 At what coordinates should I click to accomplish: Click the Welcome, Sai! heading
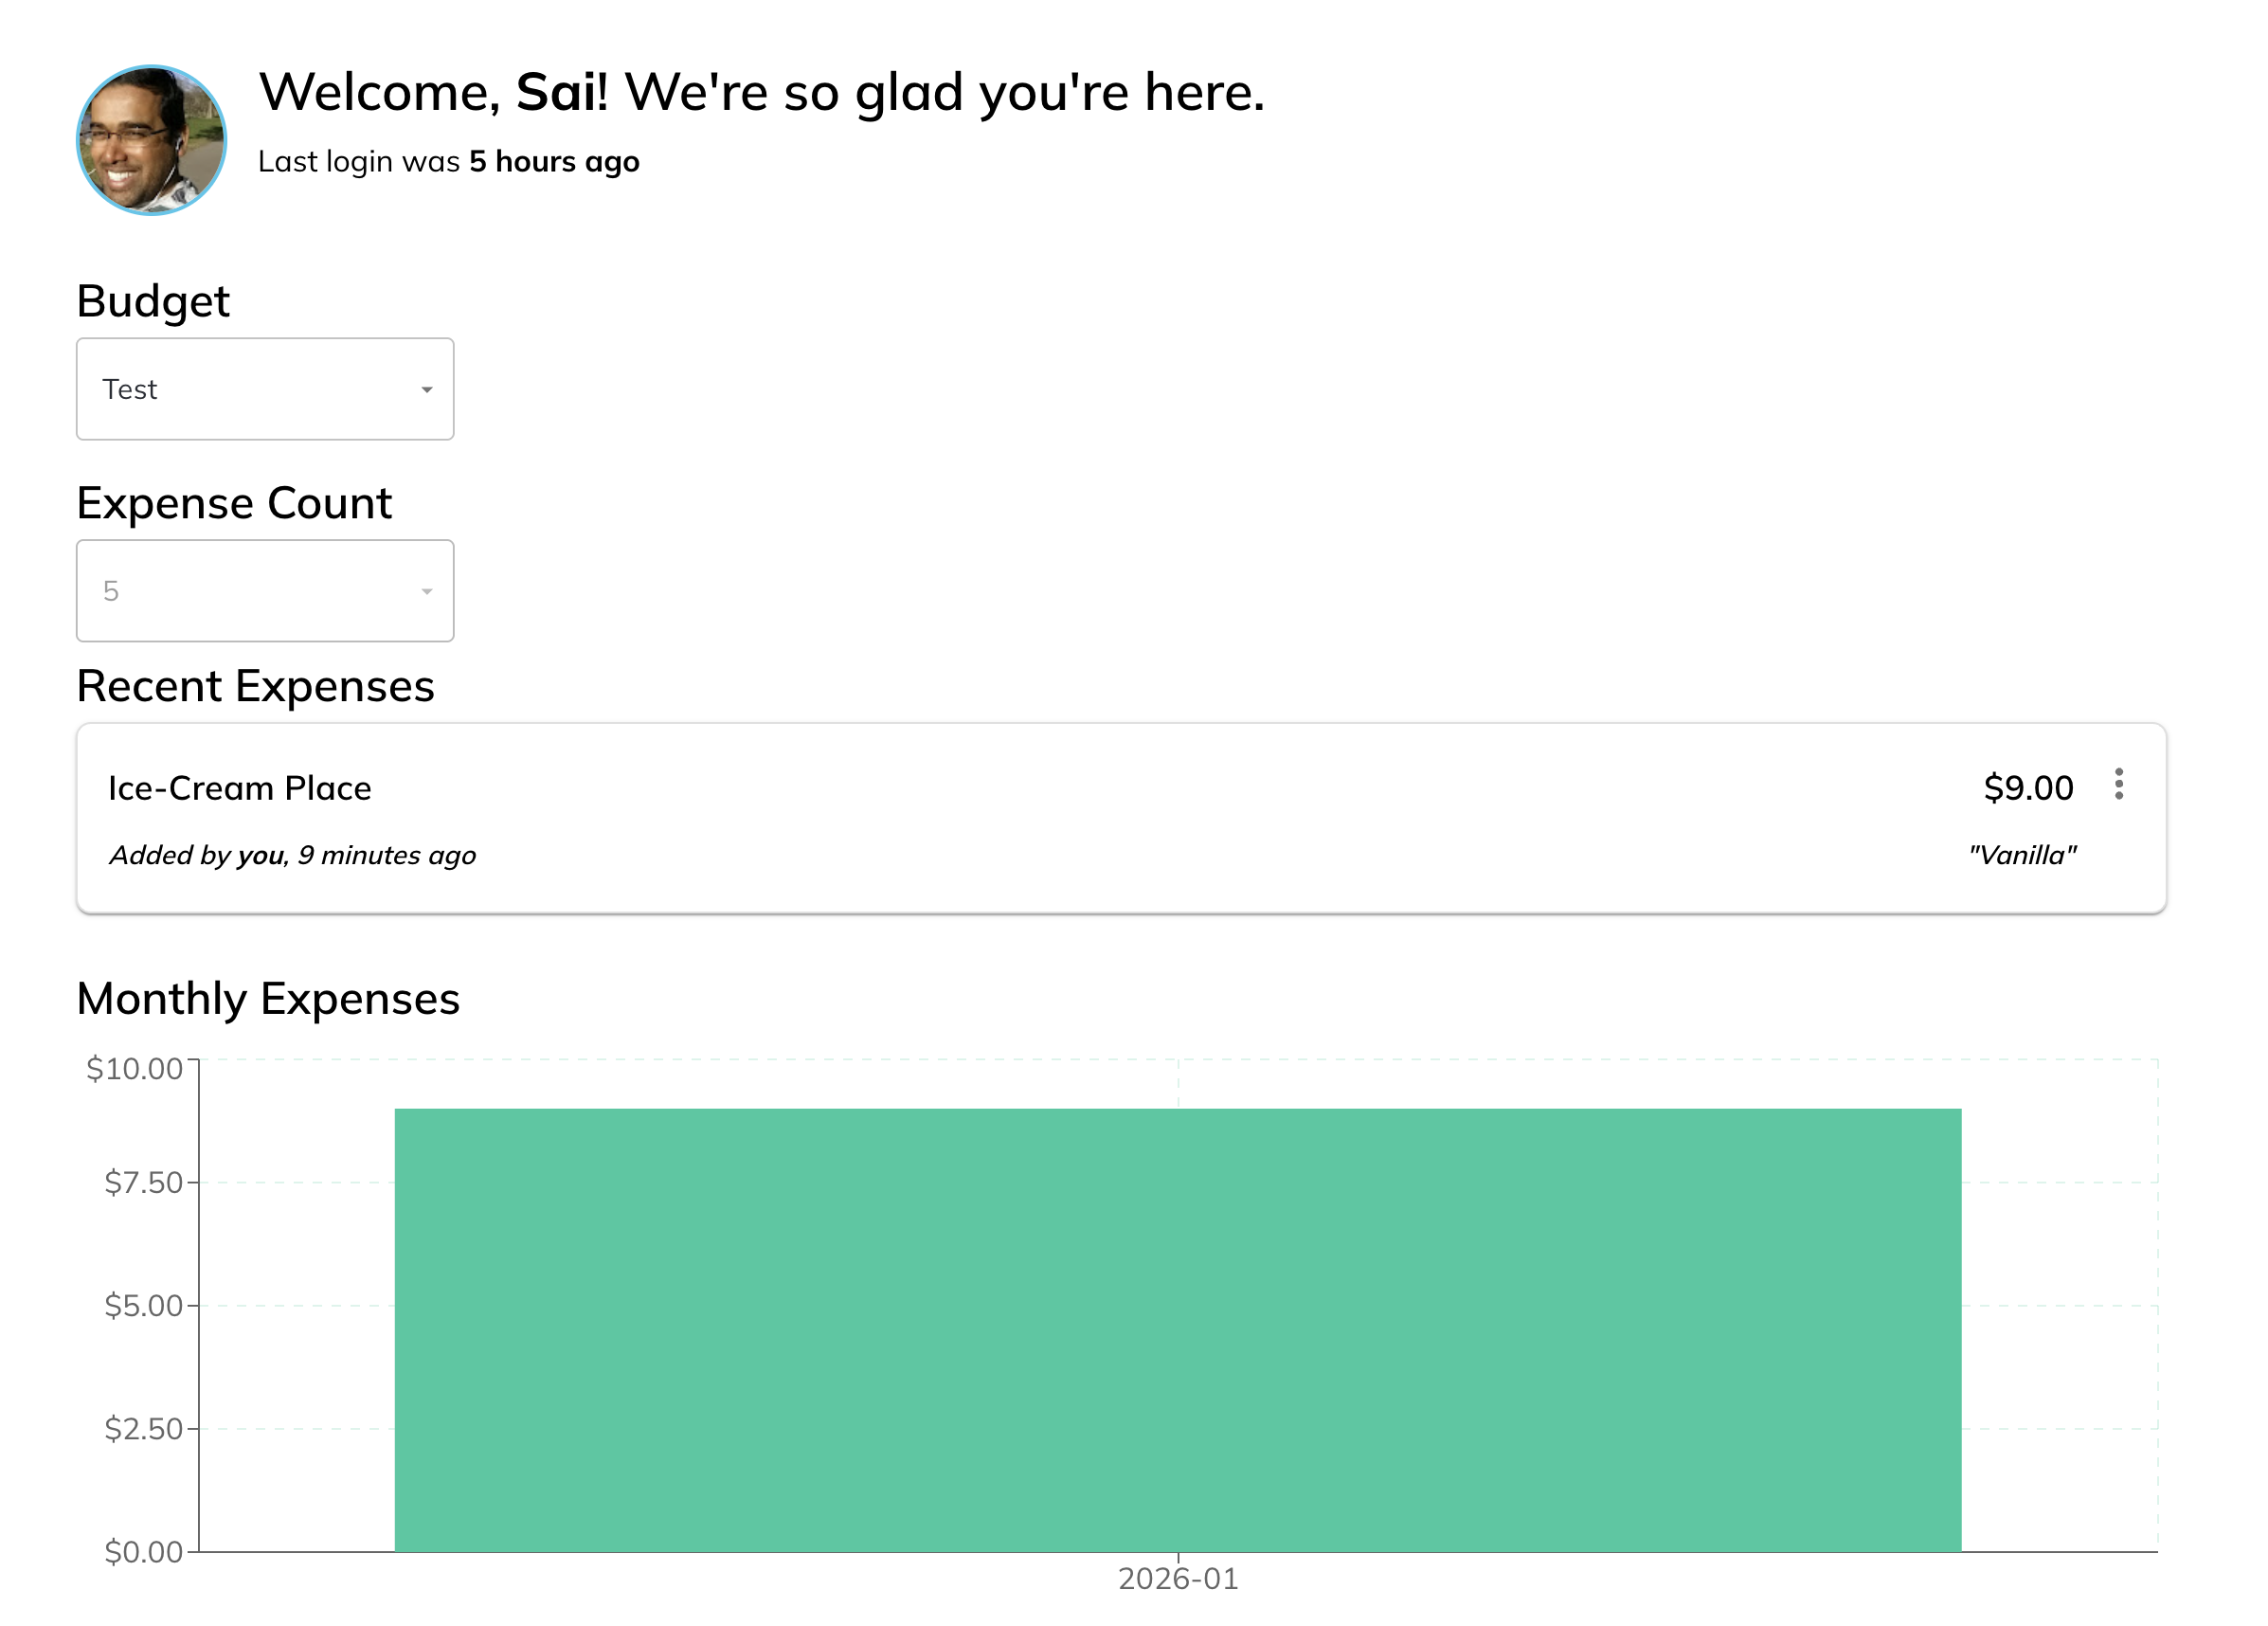(761, 92)
